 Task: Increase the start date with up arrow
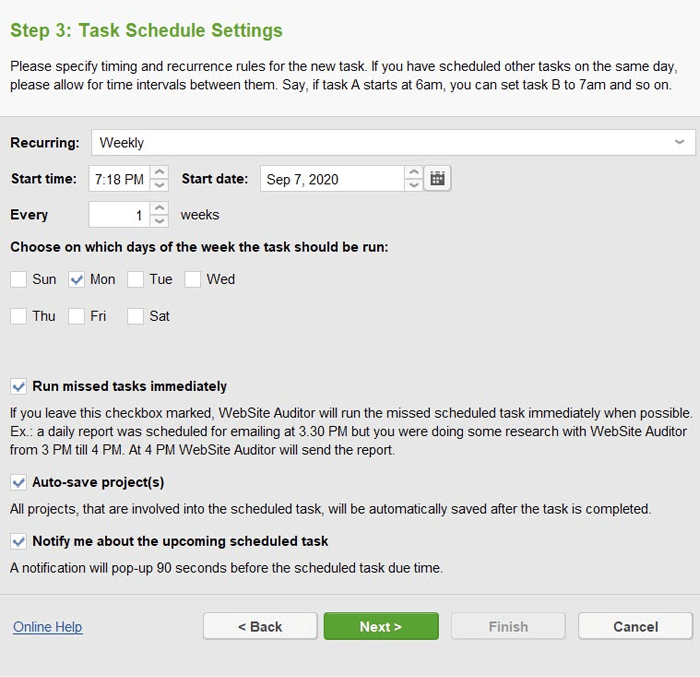(414, 172)
